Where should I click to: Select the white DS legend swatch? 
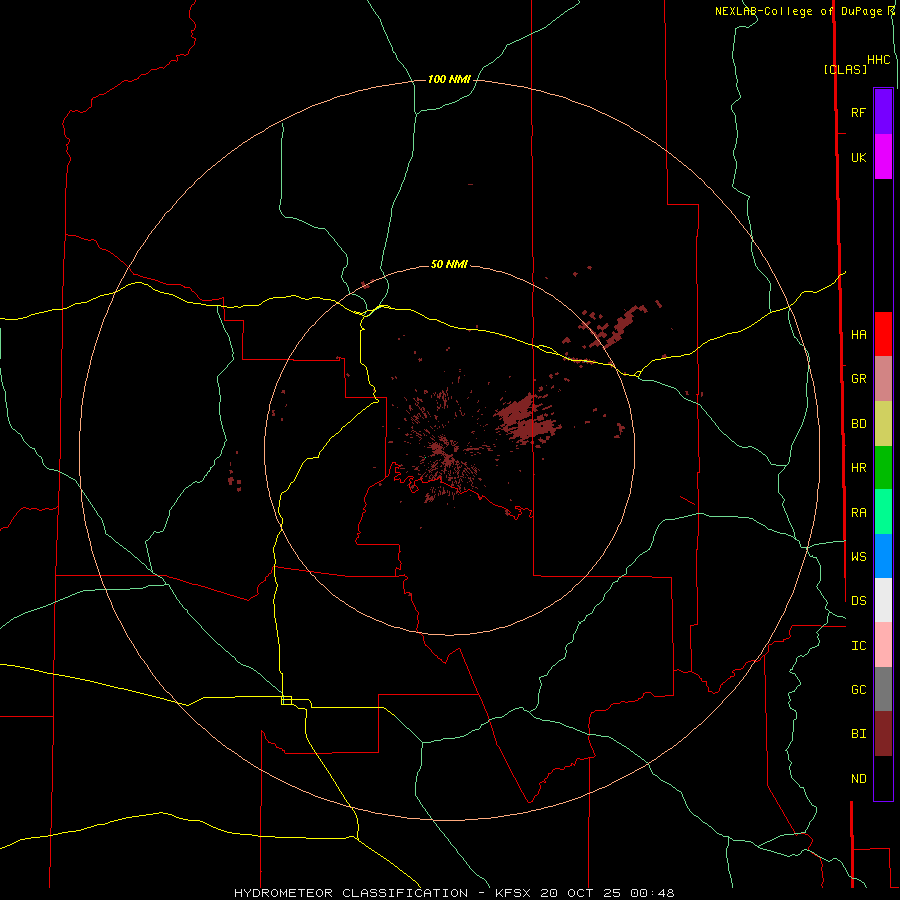click(883, 600)
